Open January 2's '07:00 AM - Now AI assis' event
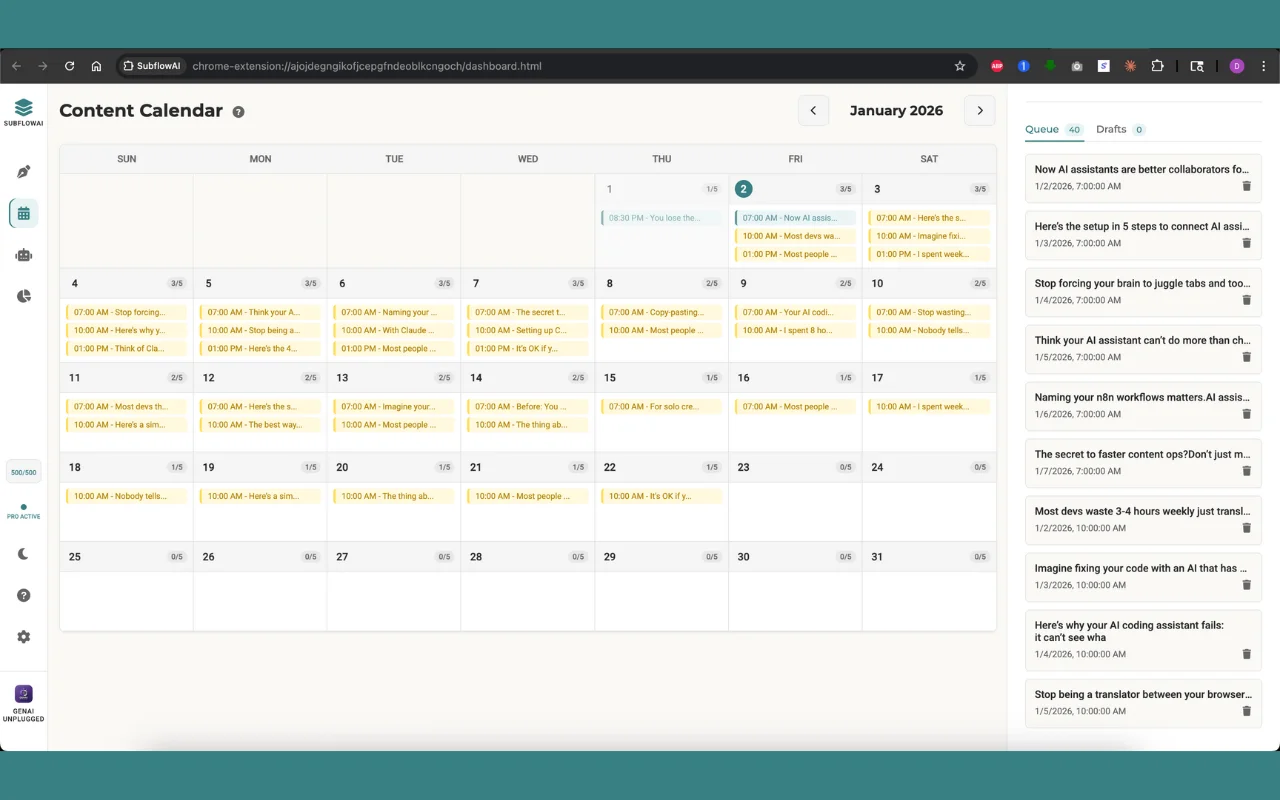Image resolution: width=1280 pixels, height=800 pixels. pyautogui.click(x=795, y=218)
